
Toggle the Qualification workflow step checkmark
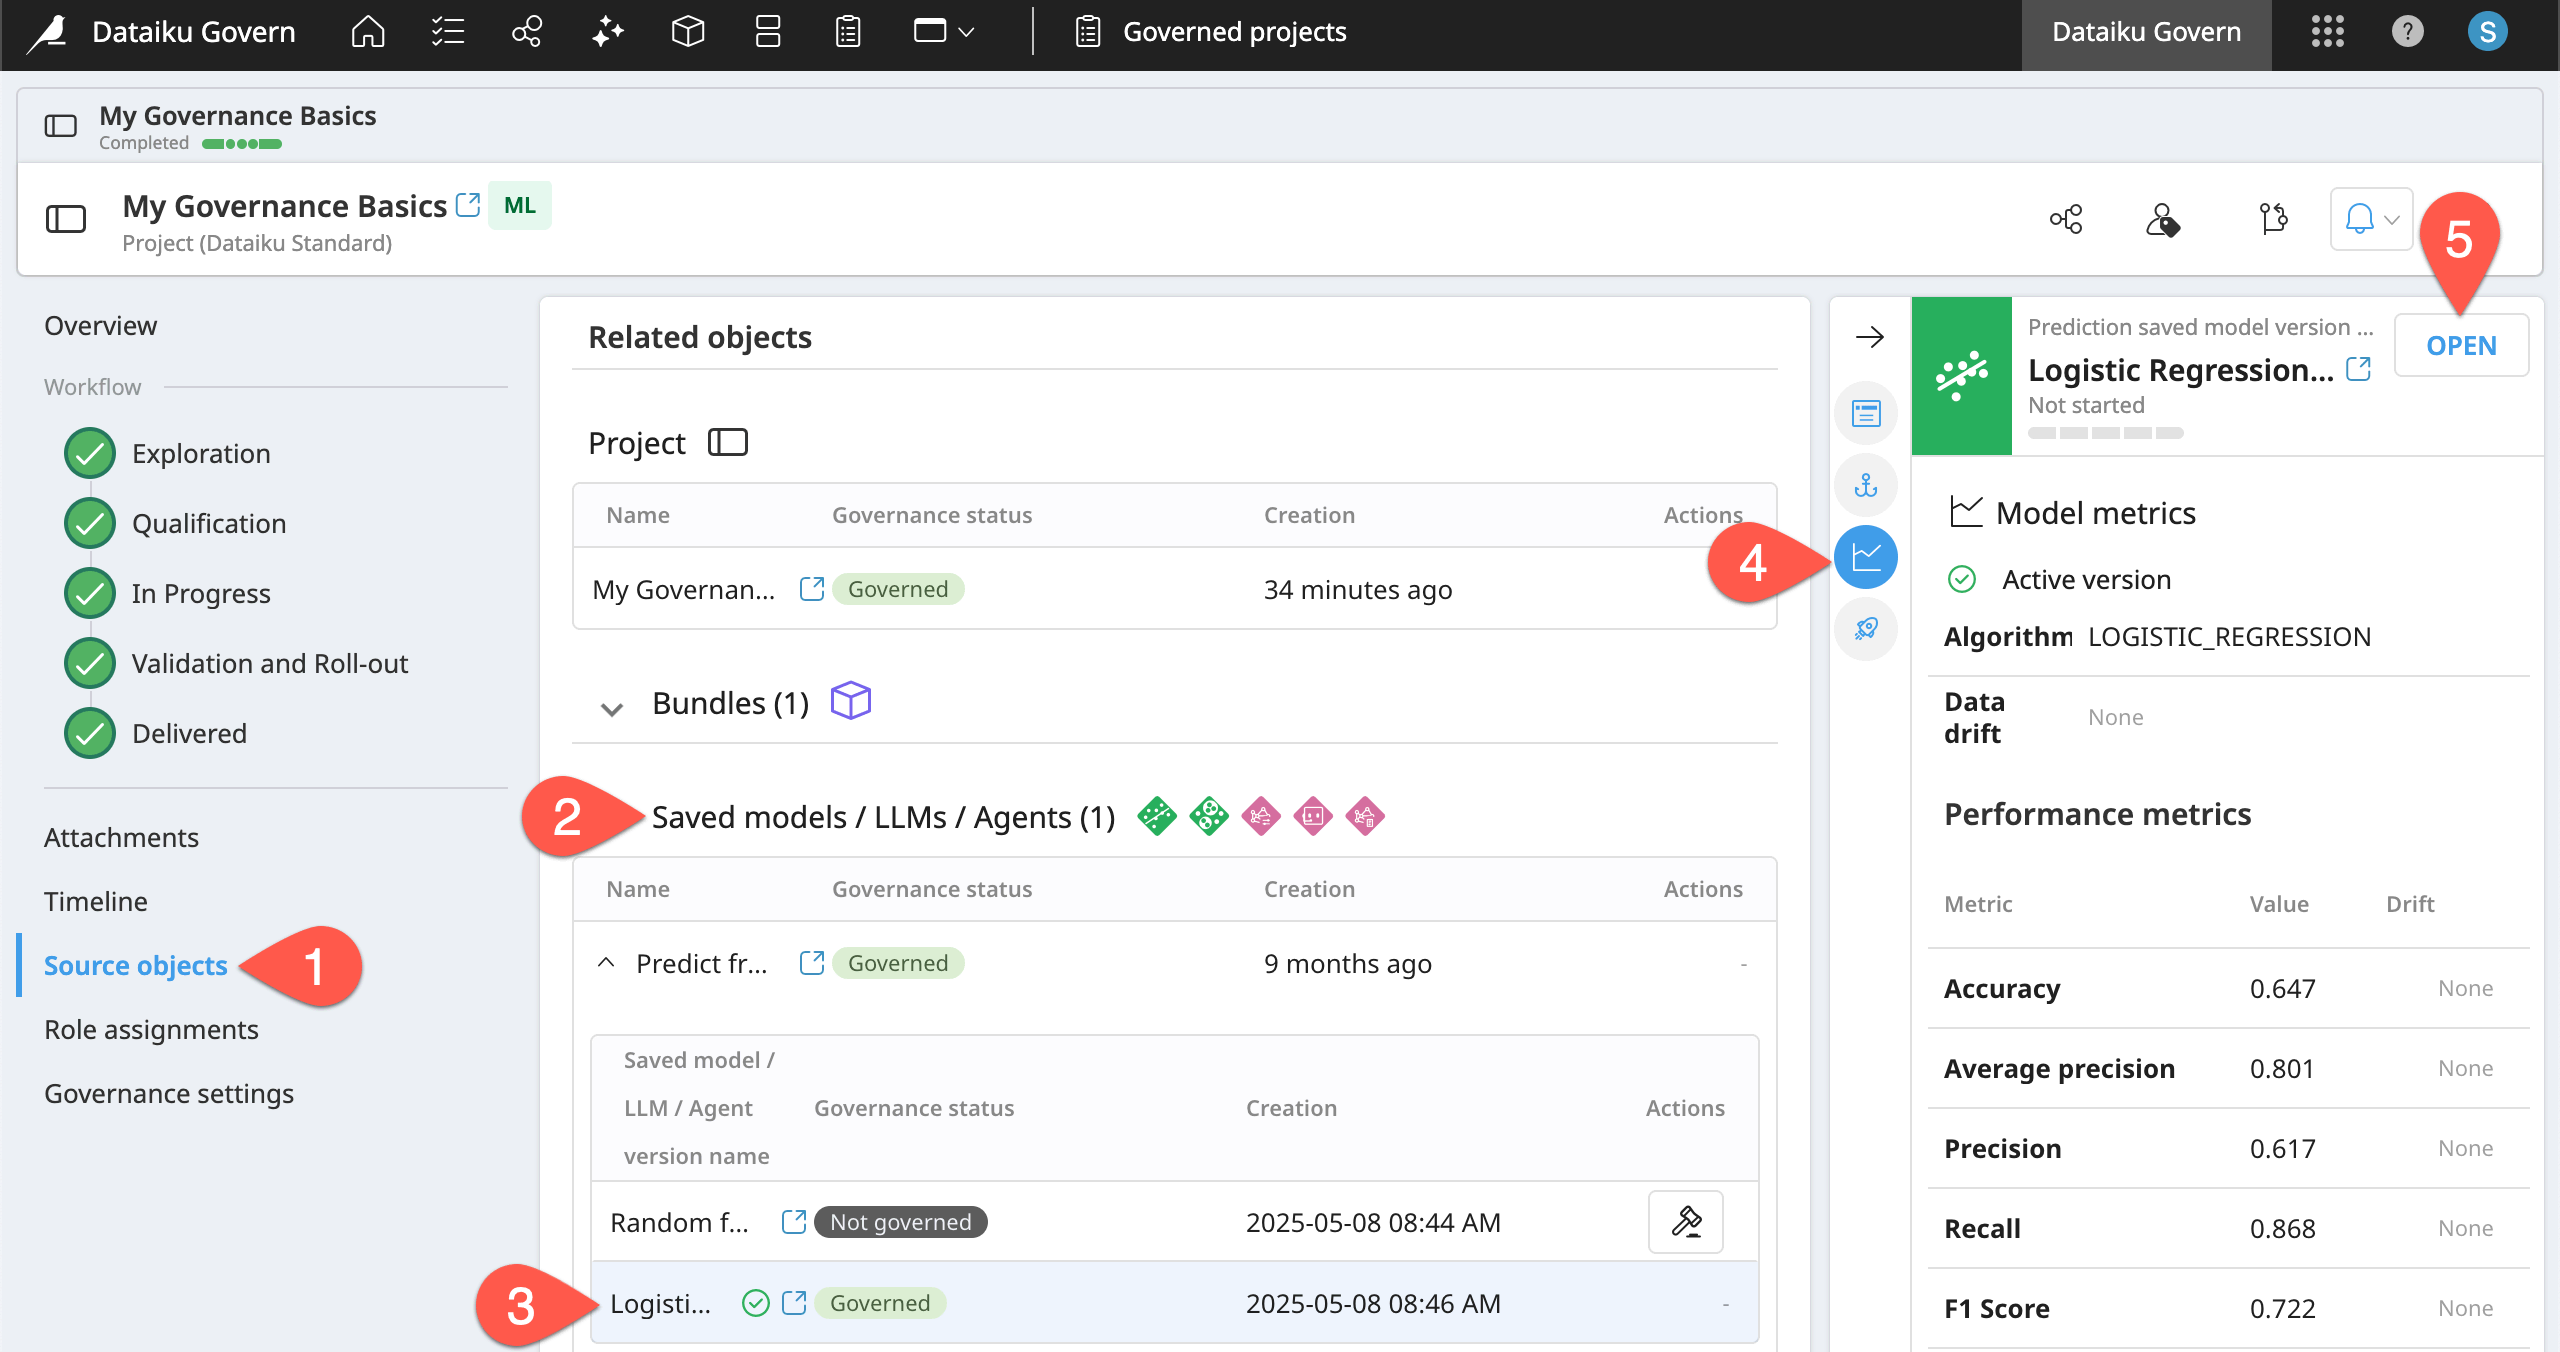click(x=90, y=524)
